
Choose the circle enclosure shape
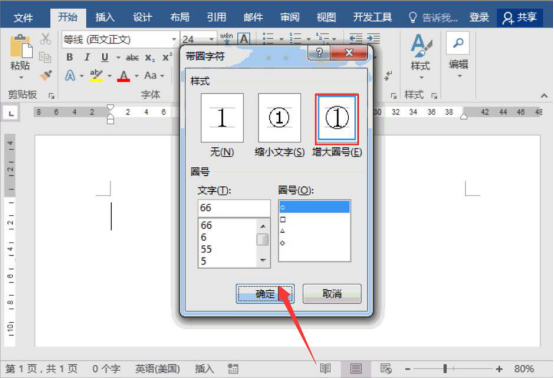coord(314,207)
